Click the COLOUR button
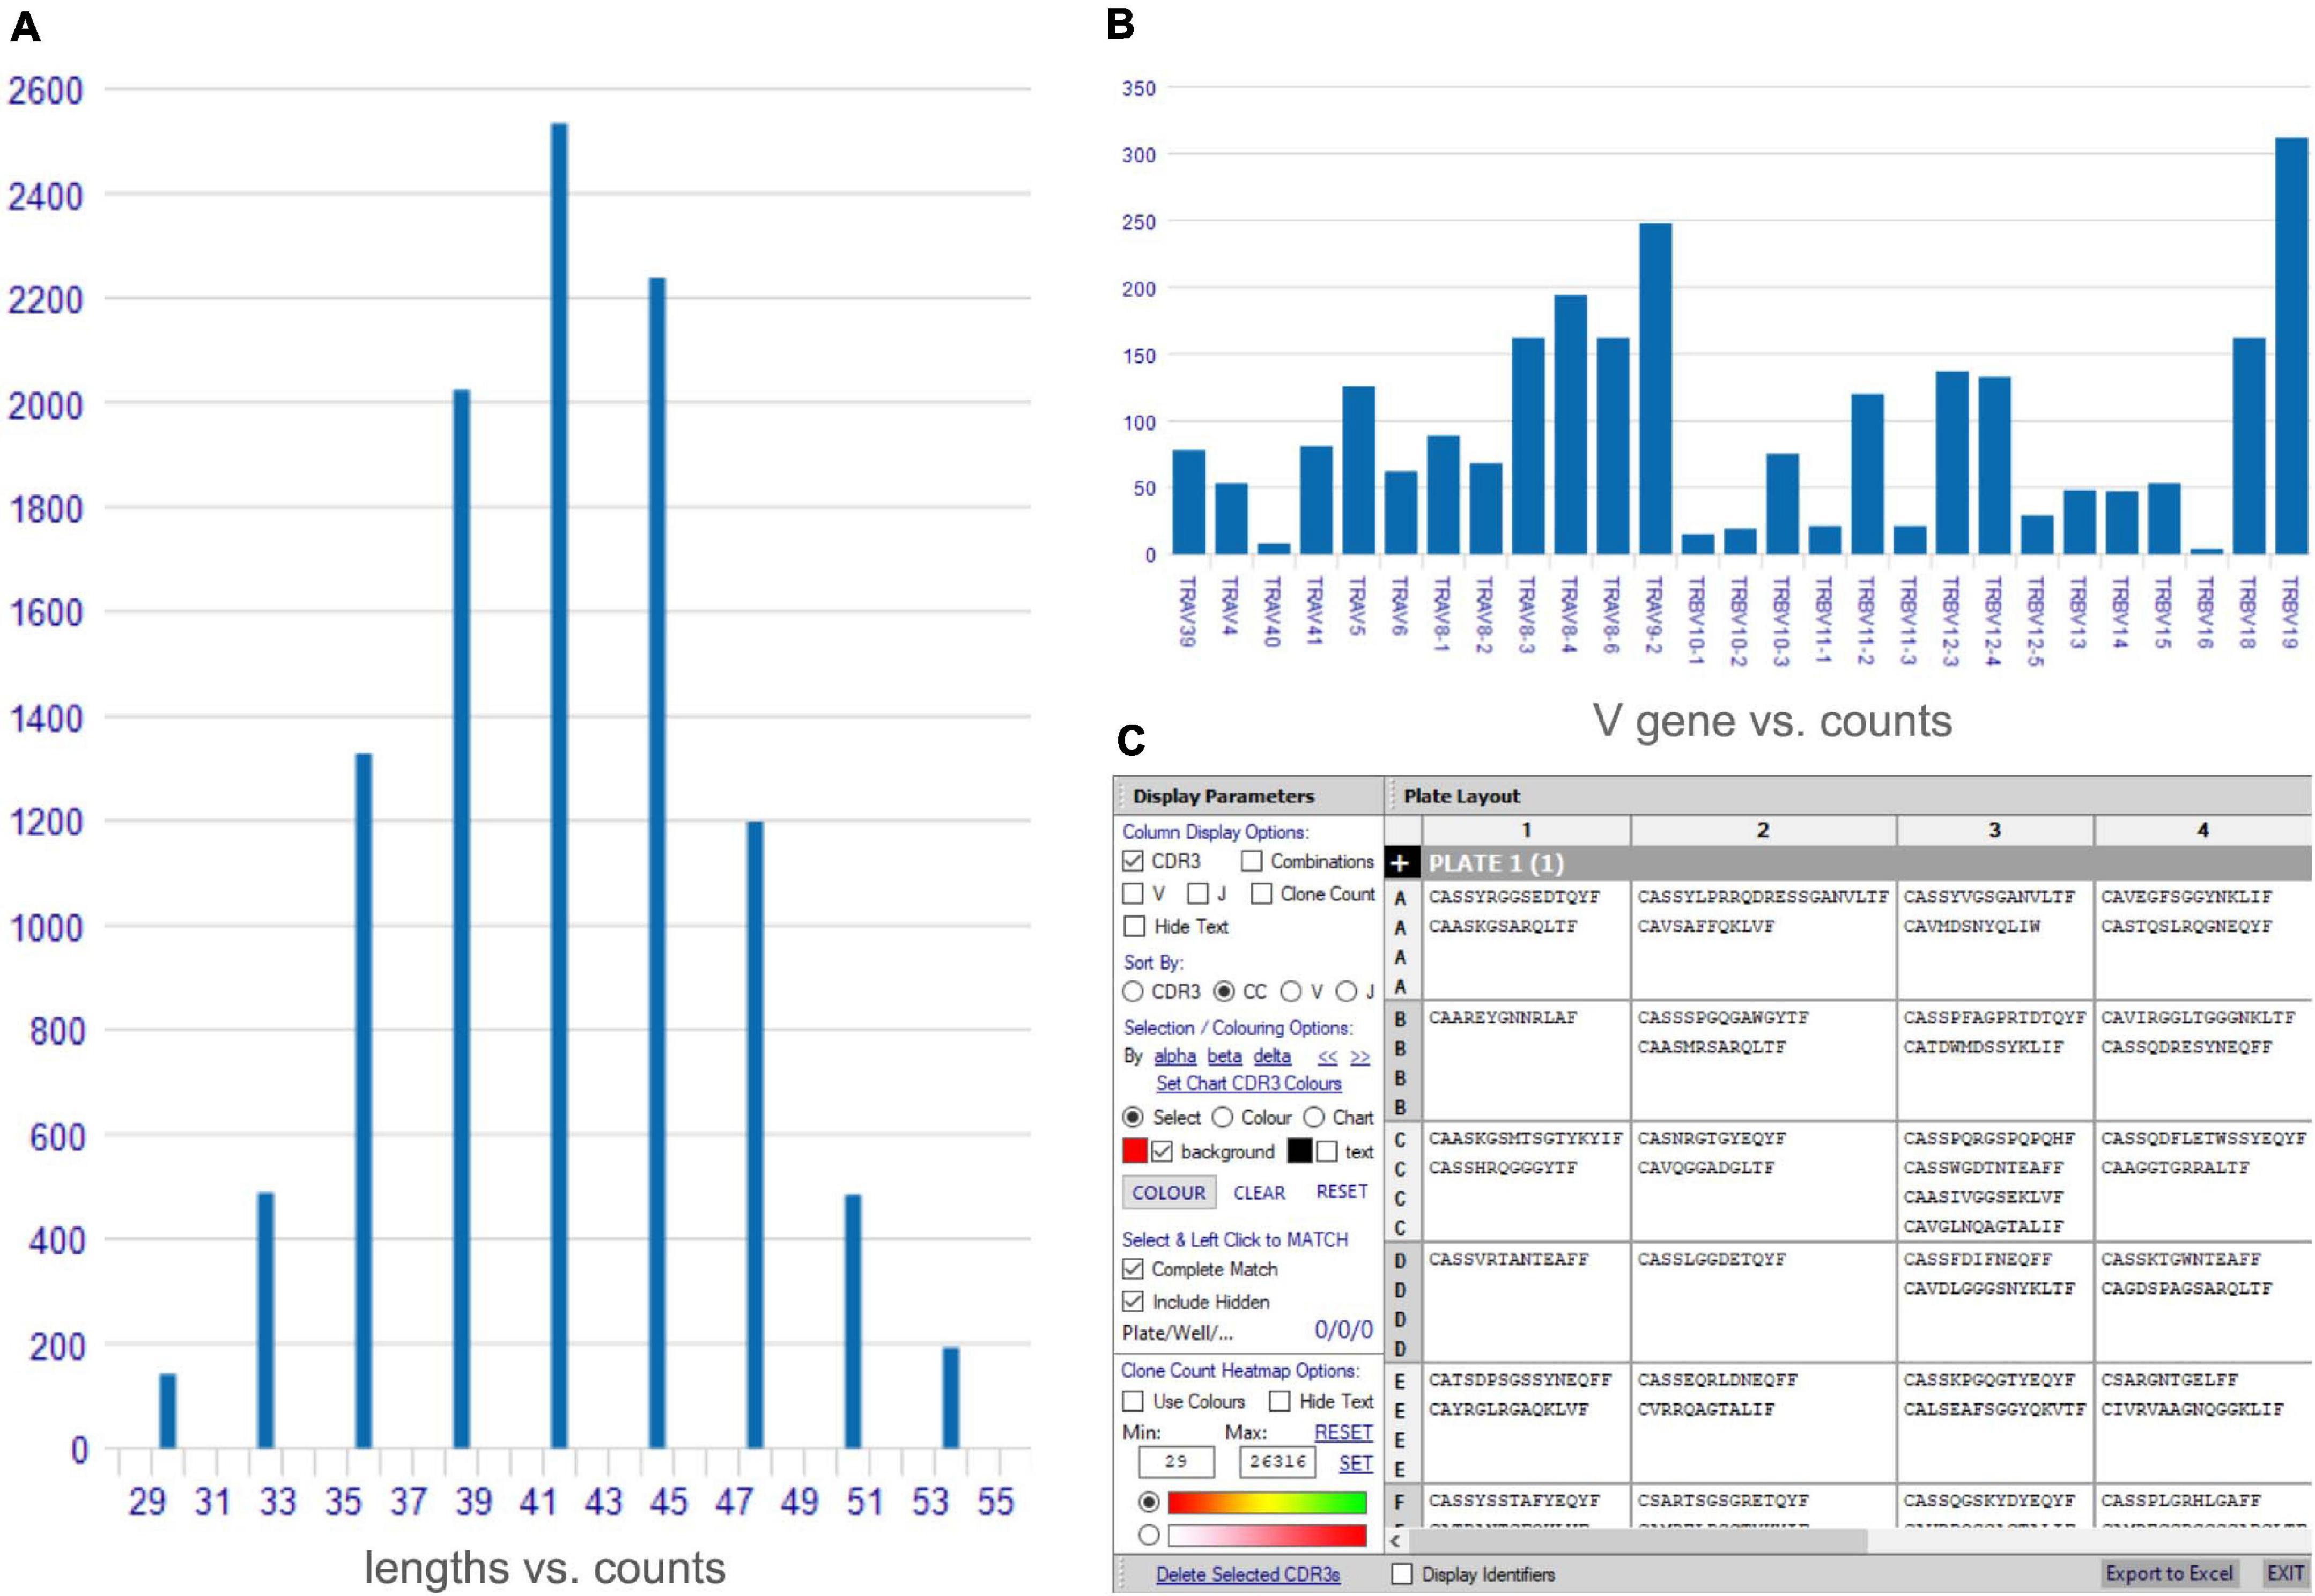The width and height of the screenshot is (2315, 1596). coord(1169,1193)
